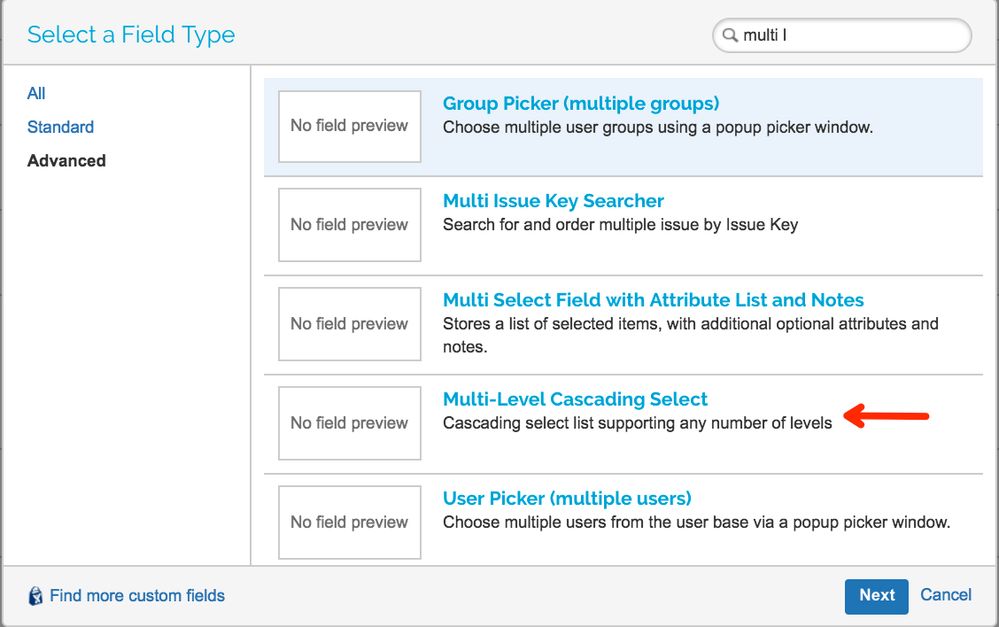999x627 pixels.
Task: Select Multi-Level Cascading Select field type
Action: [575, 399]
